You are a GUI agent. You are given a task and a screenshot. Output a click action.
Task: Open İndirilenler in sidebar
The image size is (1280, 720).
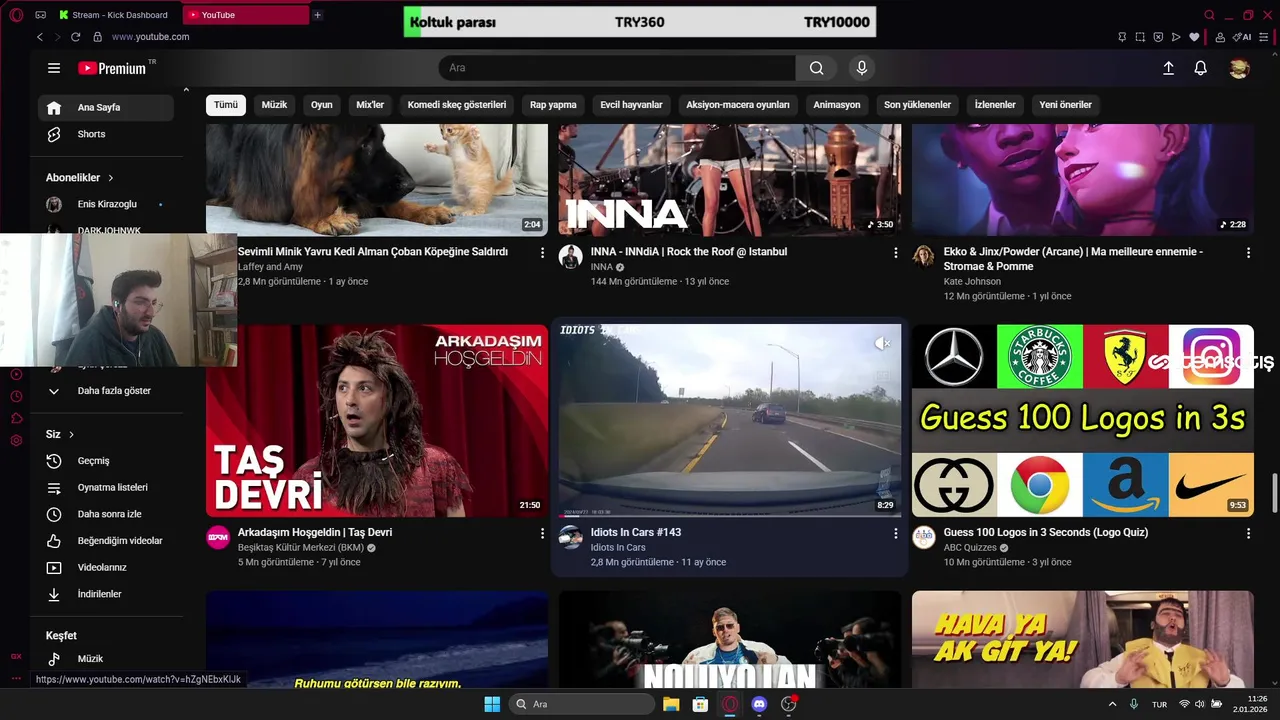click(106, 594)
